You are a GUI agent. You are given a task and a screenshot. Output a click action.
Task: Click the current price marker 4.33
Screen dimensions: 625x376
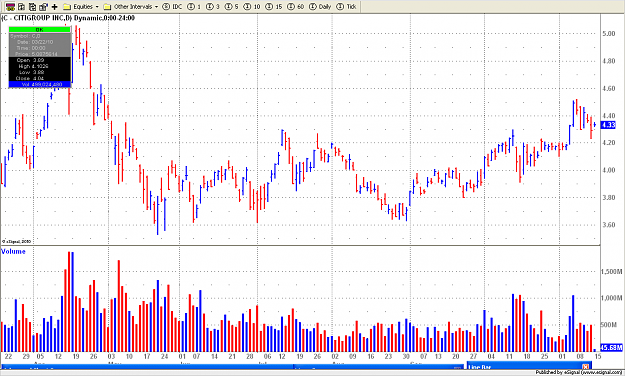pyautogui.click(x=608, y=125)
